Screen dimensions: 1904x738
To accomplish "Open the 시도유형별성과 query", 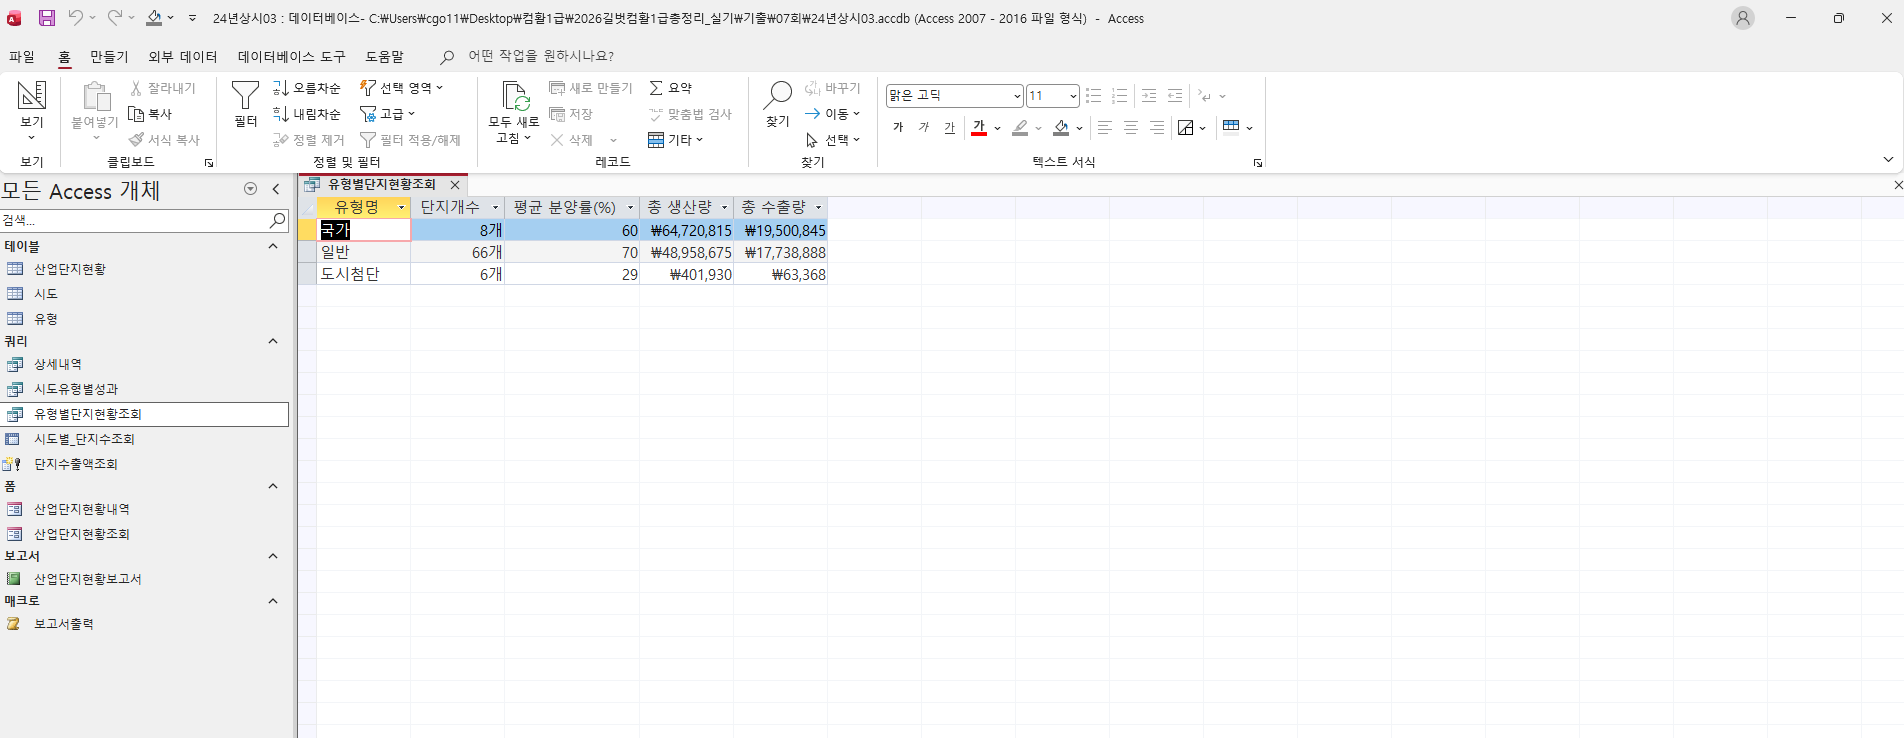I will (76, 389).
